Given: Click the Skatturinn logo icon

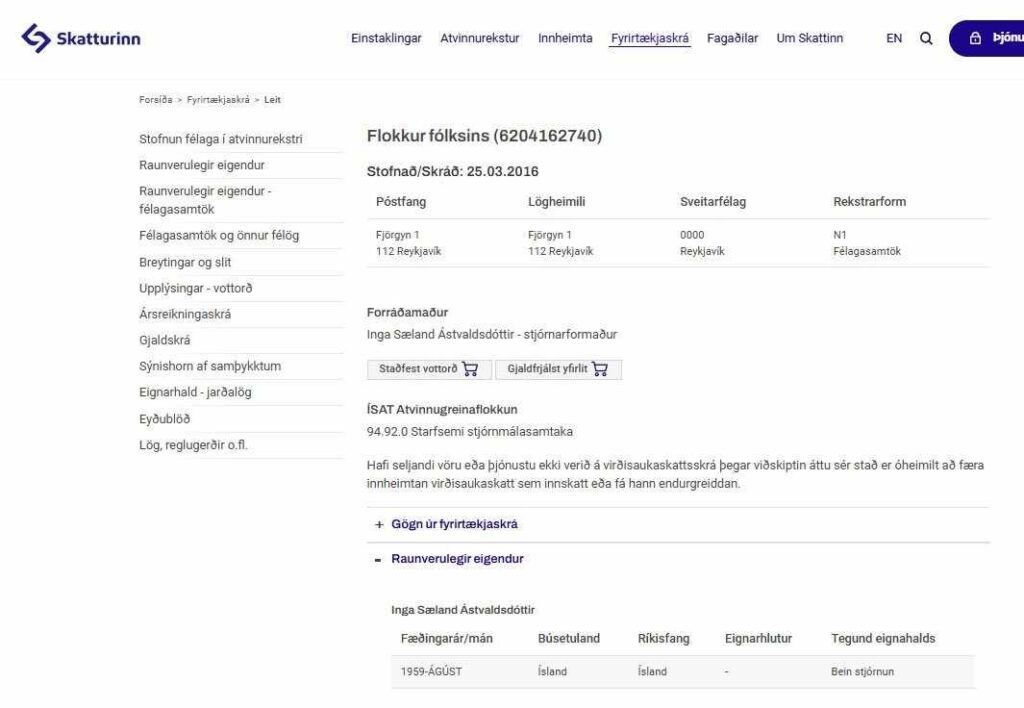Looking at the screenshot, I should coord(36,39).
